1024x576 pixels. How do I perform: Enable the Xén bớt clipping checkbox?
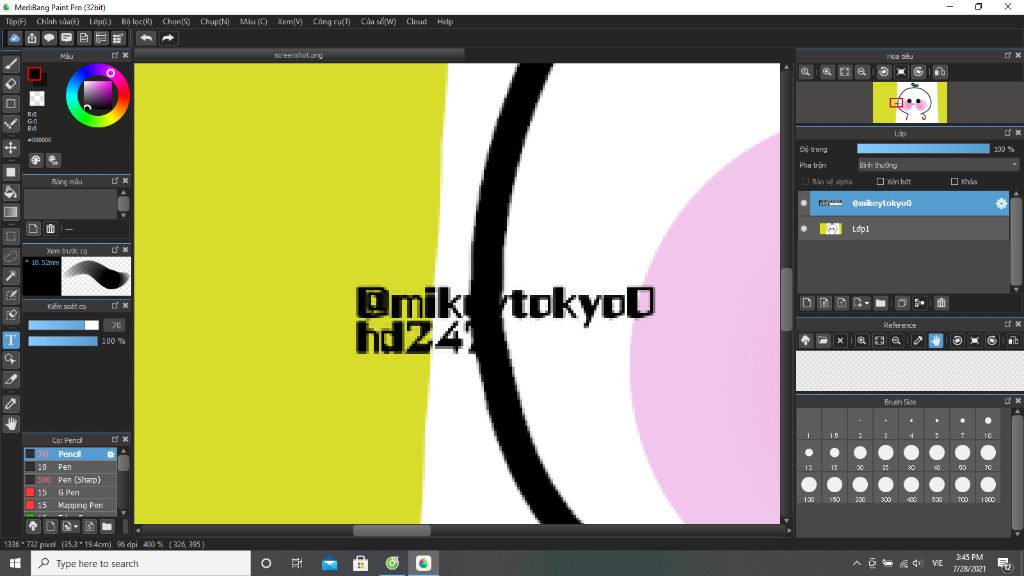pyautogui.click(x=880, y=182)
